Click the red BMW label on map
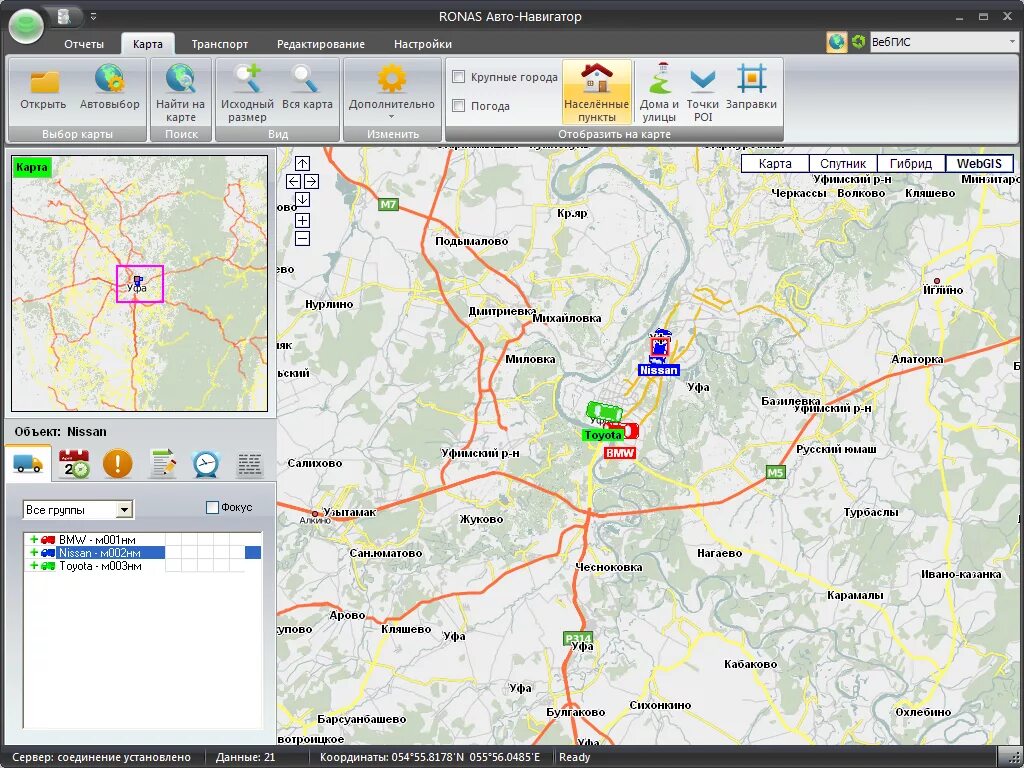 coord(620,453)
